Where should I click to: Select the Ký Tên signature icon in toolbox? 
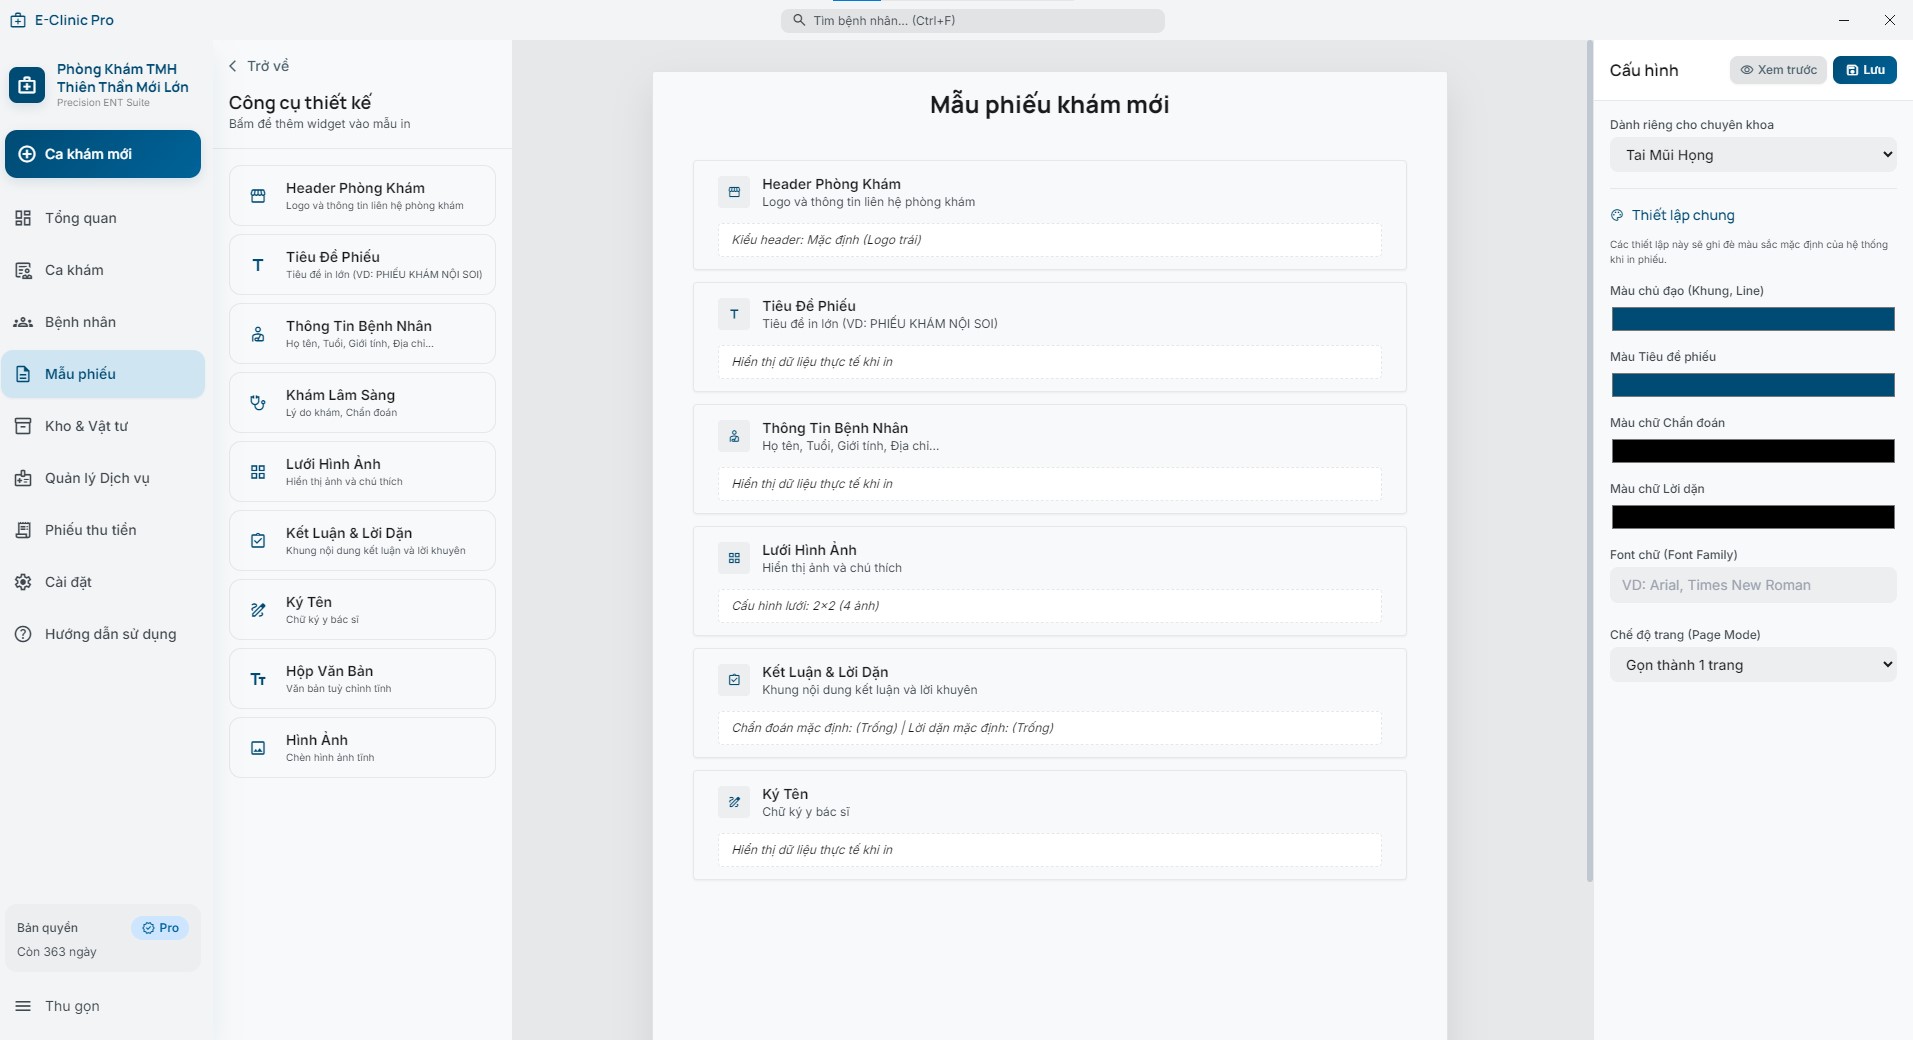[258, 610]
